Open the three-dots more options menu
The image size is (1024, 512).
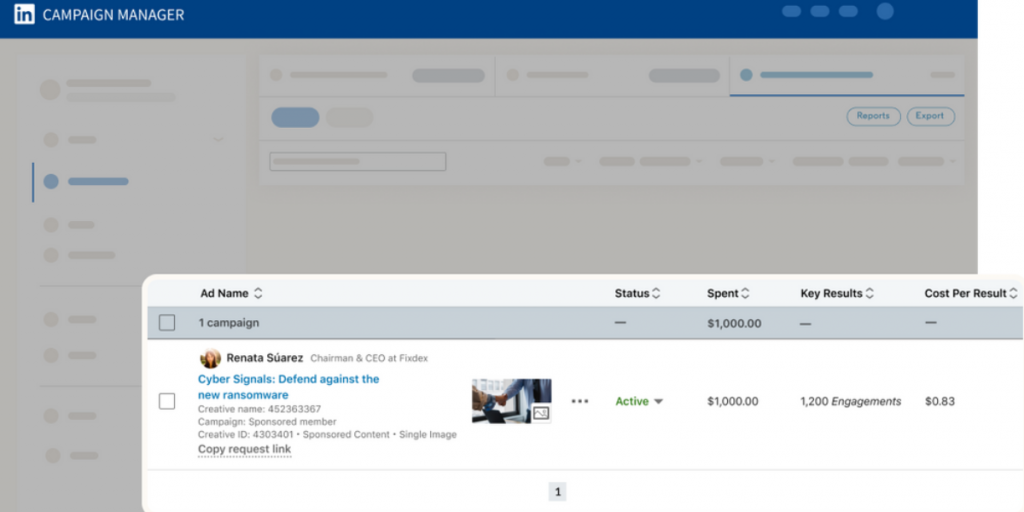pos(580,401)
